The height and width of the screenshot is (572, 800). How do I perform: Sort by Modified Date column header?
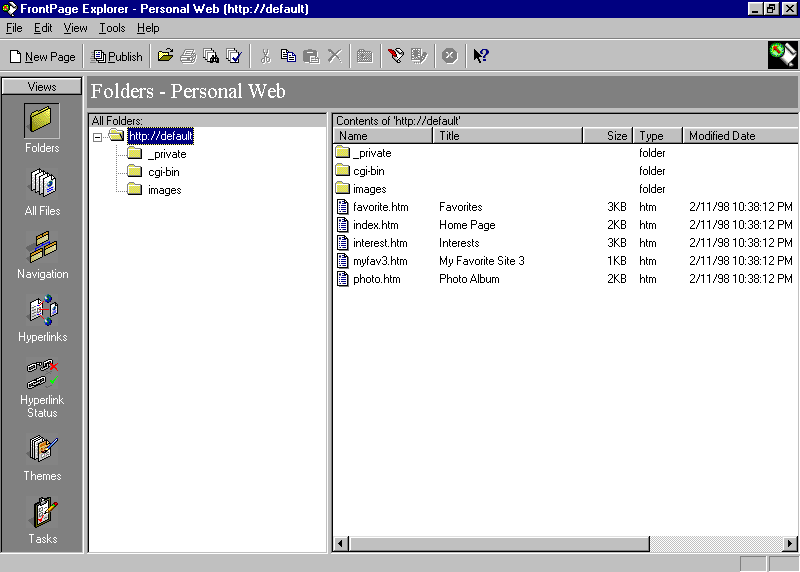(740, 136)
